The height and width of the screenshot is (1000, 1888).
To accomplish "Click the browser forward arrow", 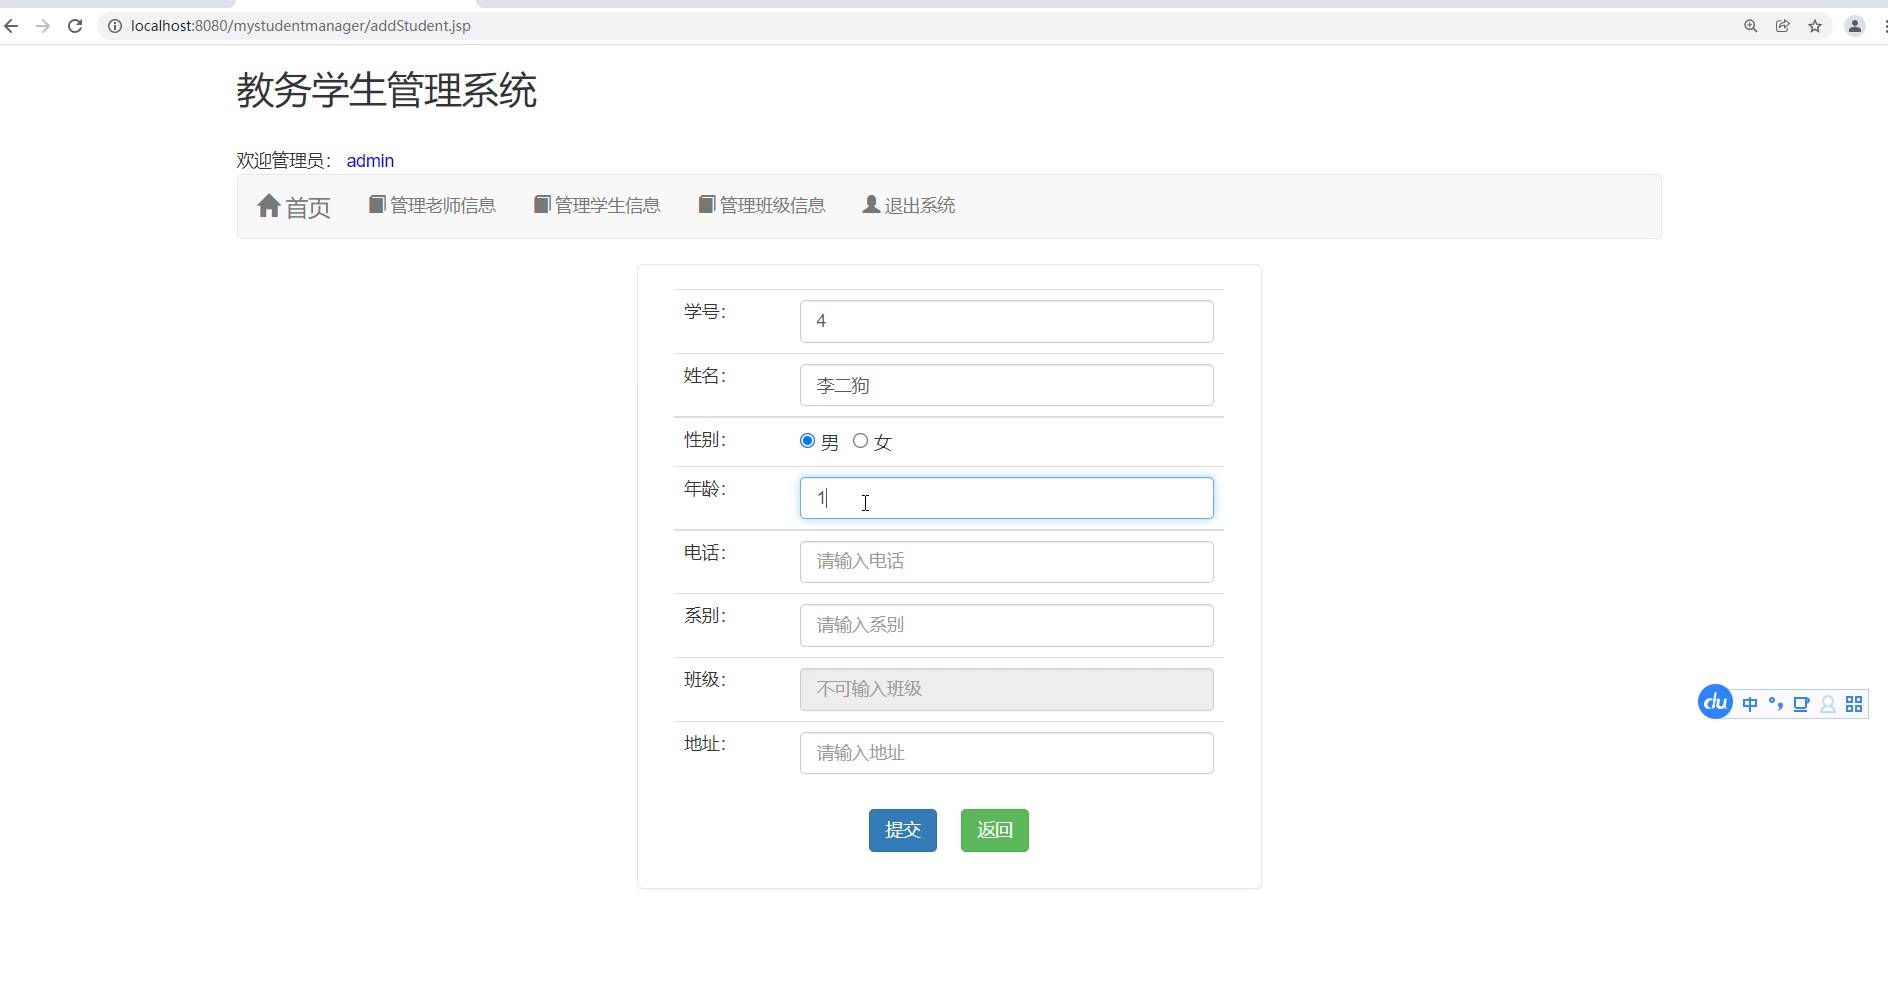I will tap(43, 26).
